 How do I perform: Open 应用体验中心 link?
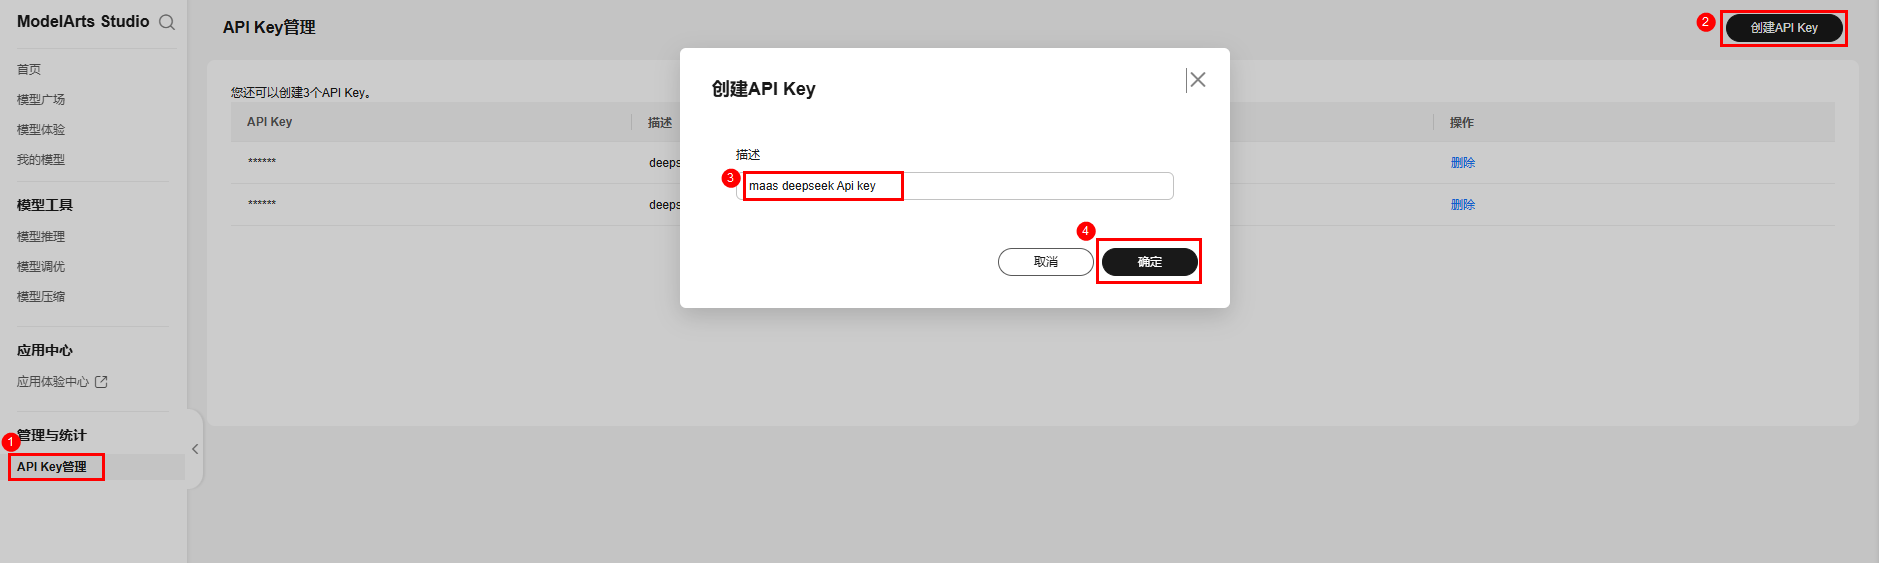tap(53, 382)
